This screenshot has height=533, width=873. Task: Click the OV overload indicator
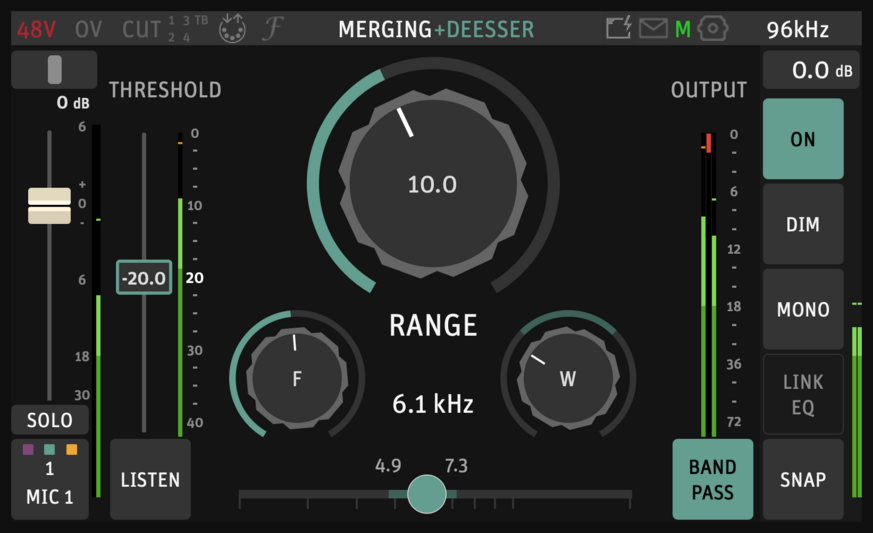click(89, 30)
